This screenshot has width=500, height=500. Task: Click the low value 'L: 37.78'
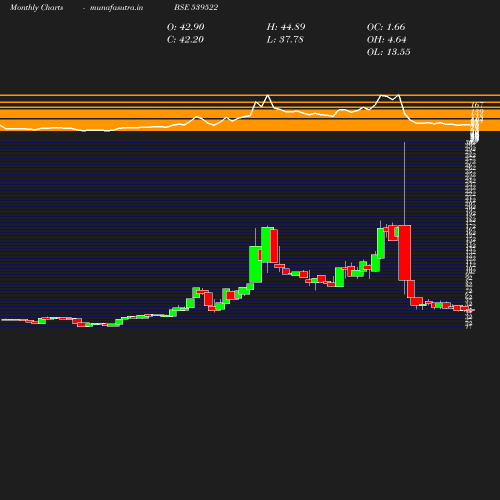coord(285,40)
